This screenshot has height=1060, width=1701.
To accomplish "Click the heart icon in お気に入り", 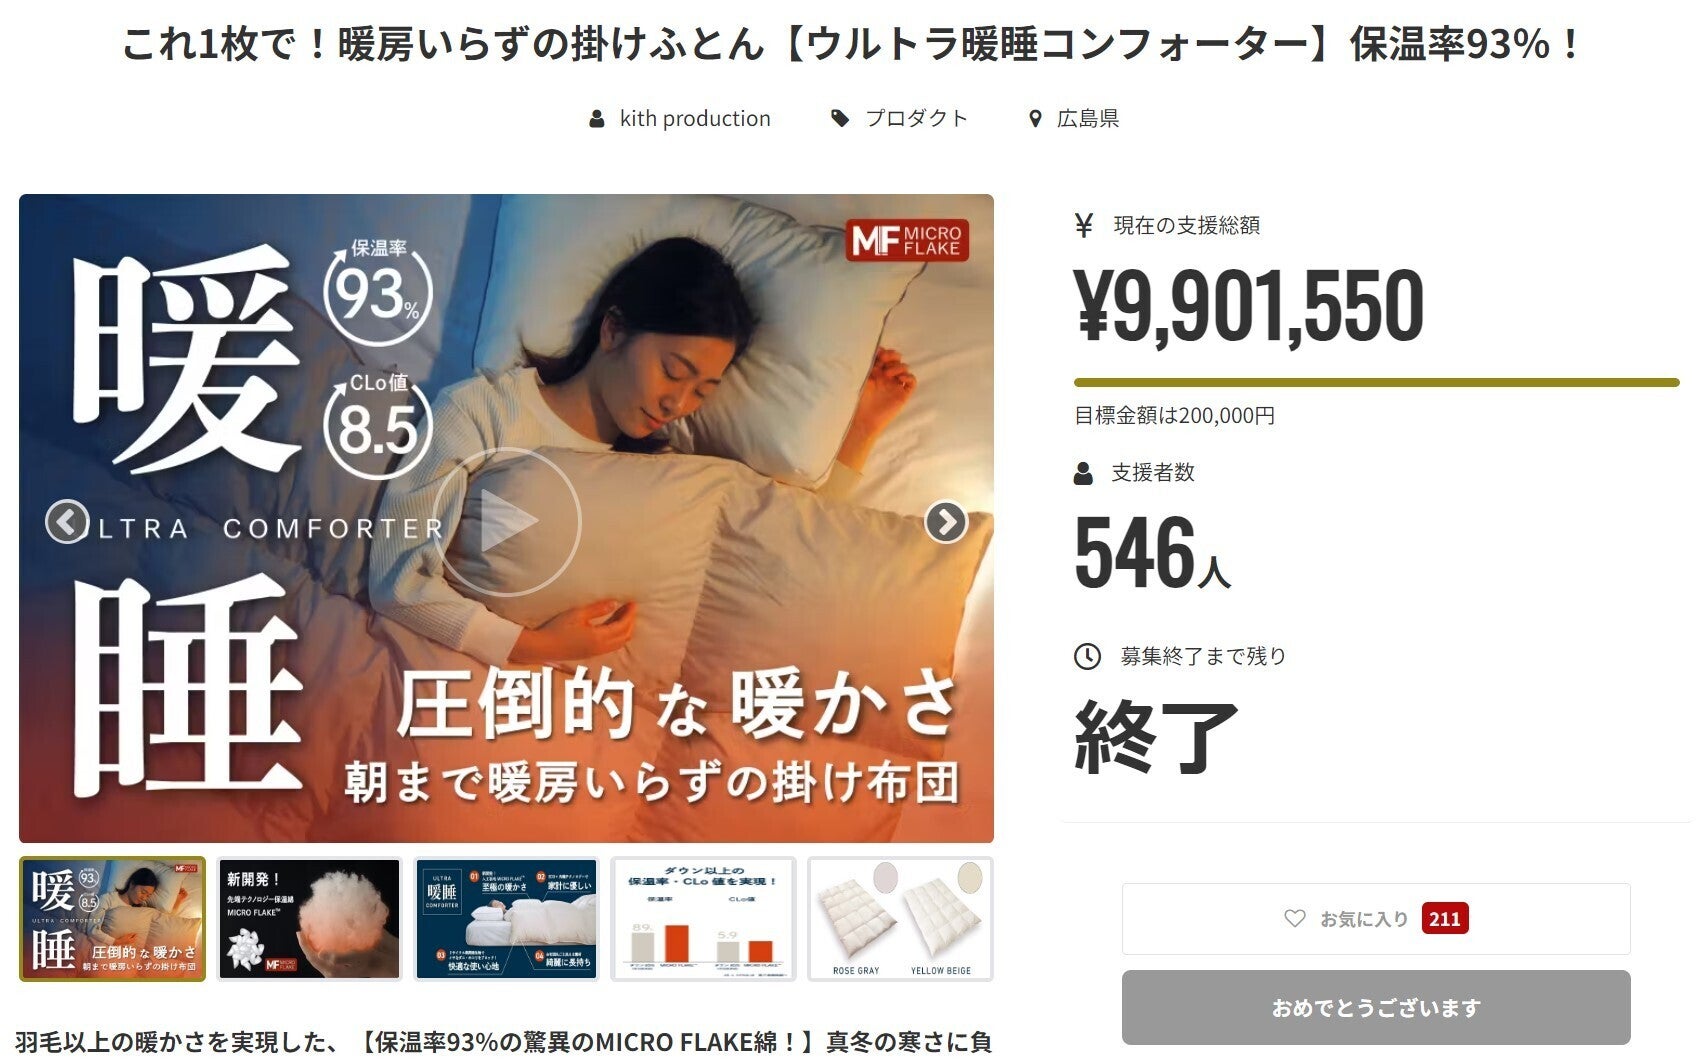I will [x=1295, y=918].
